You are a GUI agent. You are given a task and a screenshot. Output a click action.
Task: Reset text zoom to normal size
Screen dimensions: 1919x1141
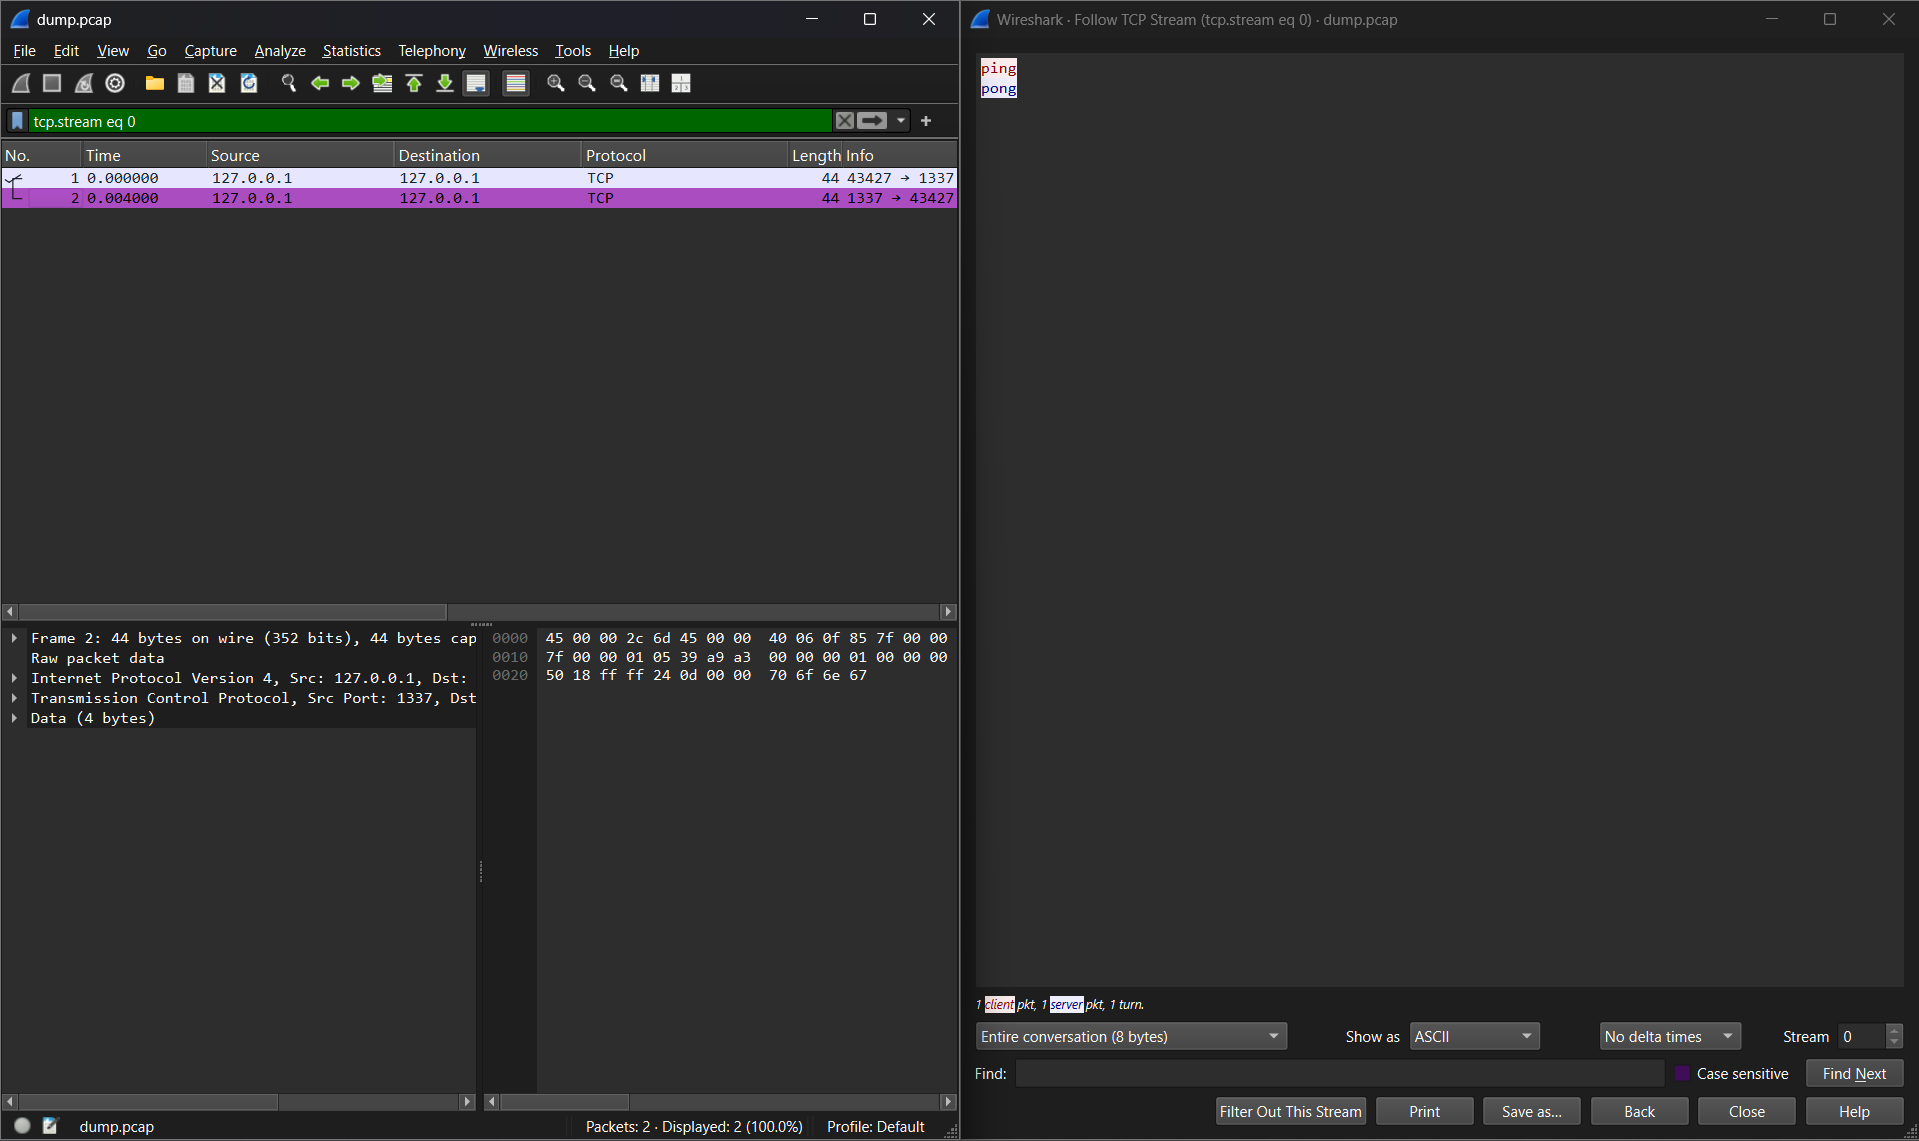coord(619,83)
